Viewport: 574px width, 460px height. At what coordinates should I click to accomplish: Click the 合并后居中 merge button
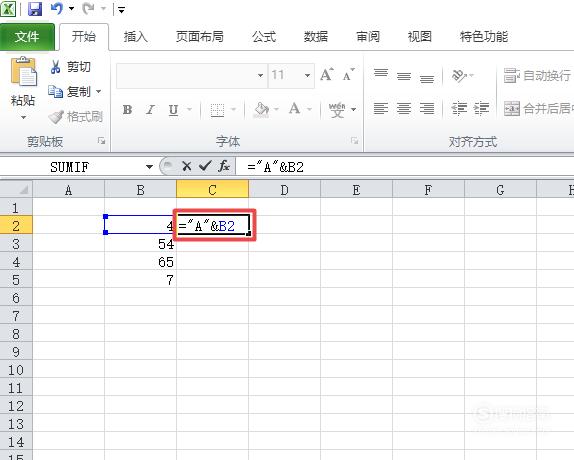click(x=538, y=109)
